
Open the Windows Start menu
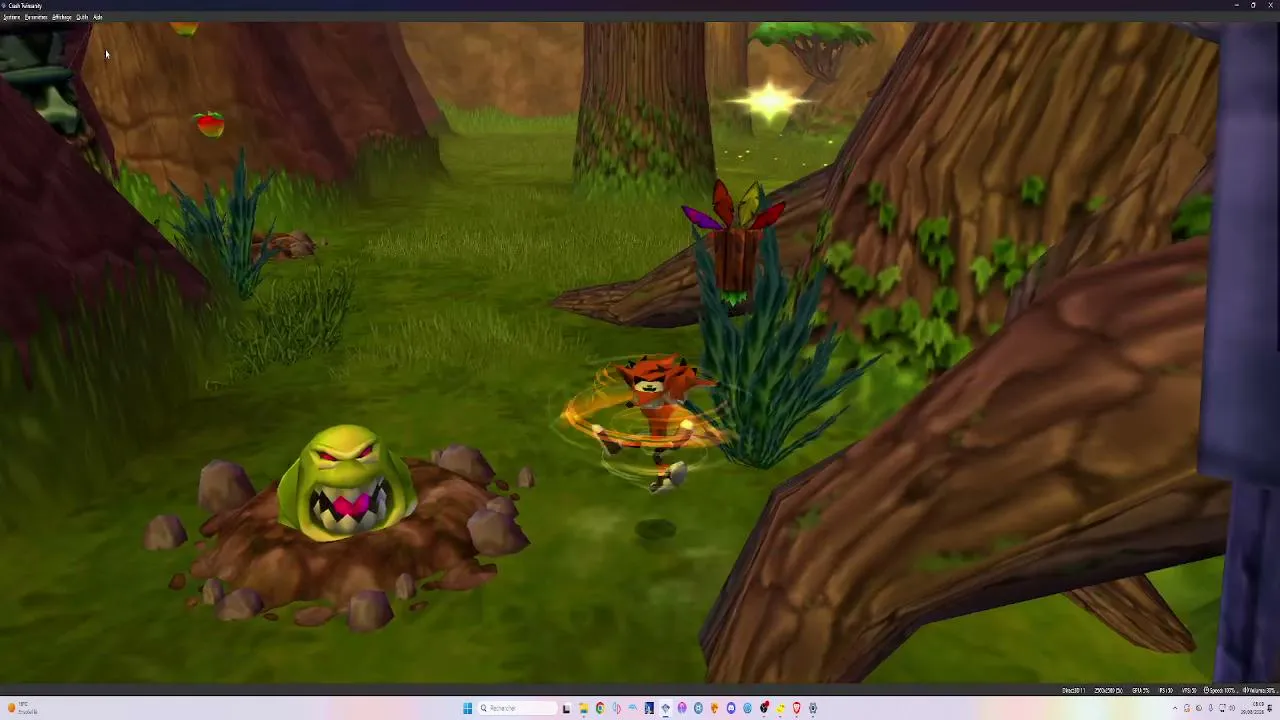467,708
